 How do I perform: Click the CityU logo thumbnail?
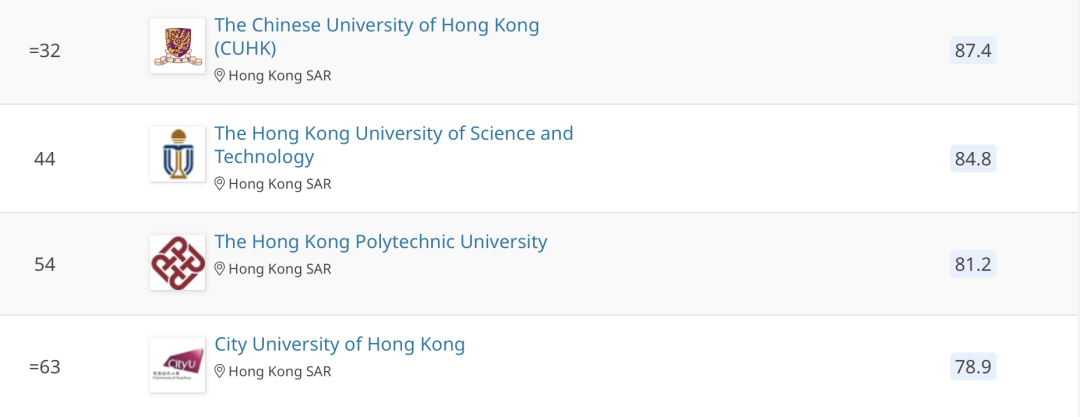click(x=177, y=365)
